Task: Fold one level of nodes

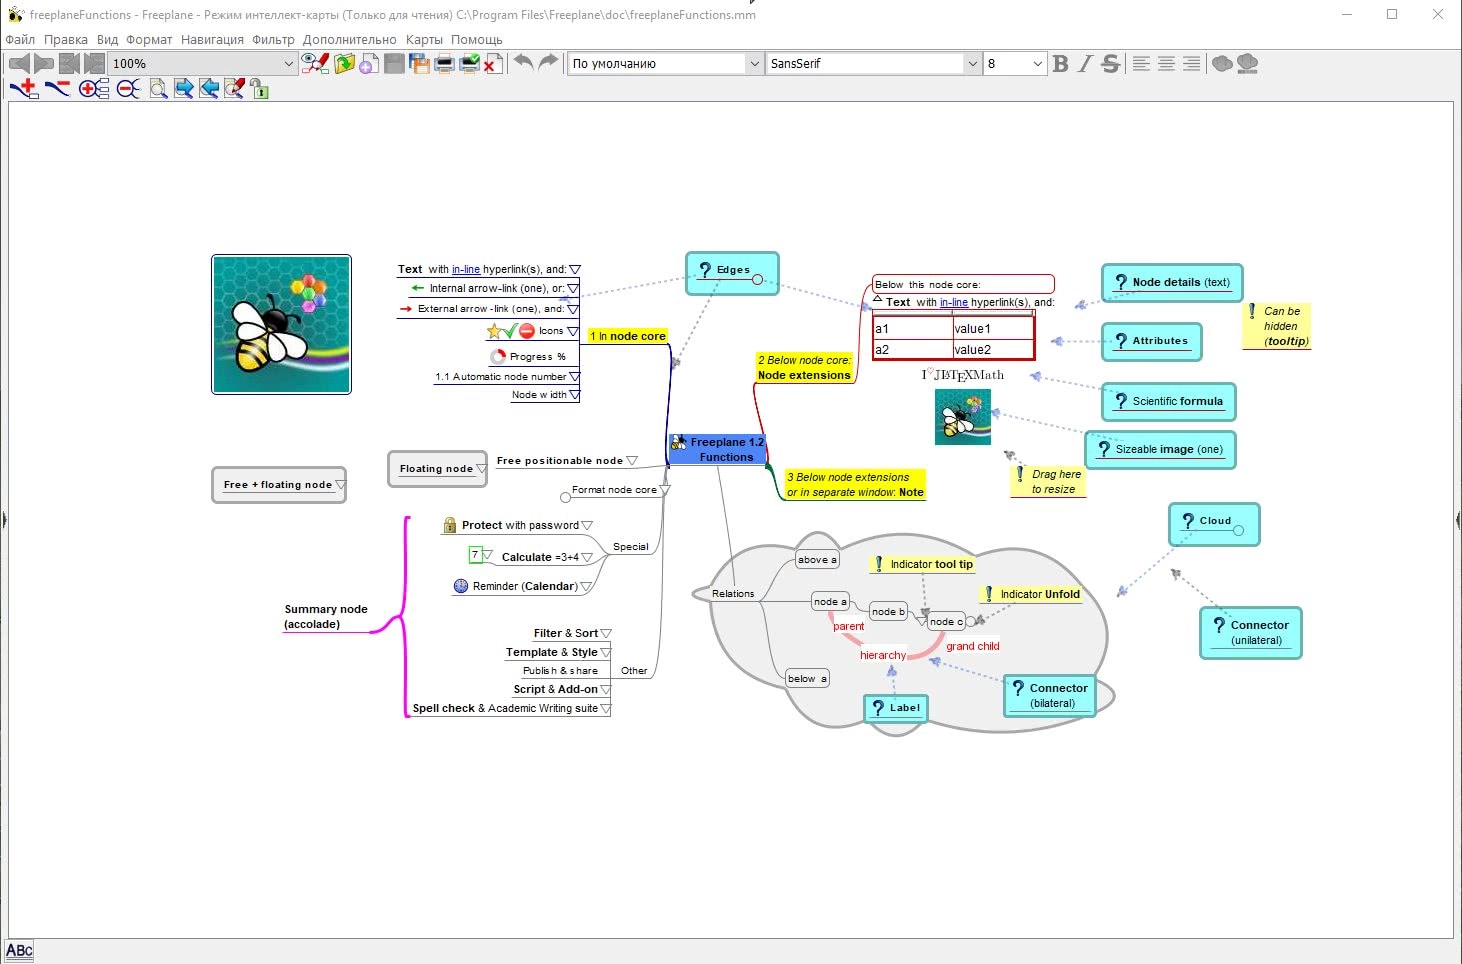Action: pyautogui.click(x=128, y=89)
